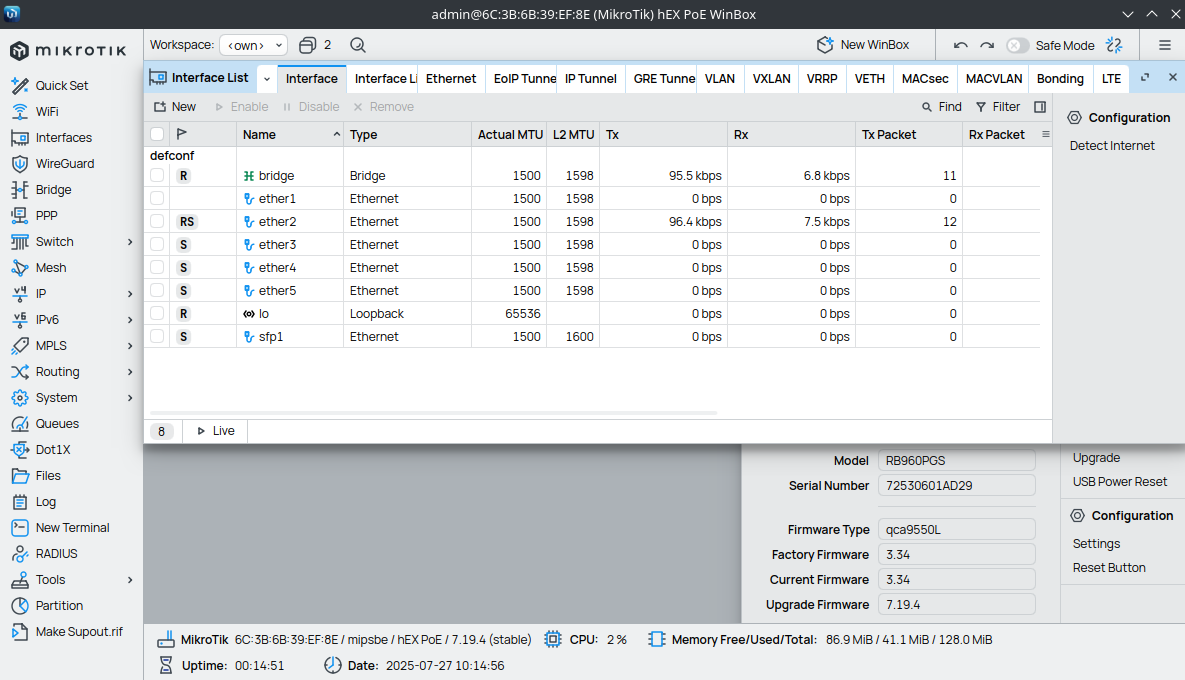Click the horizontal scrollbar of interface table
The width and height of the screenshot is (1185, 680).
pos(433,413)
